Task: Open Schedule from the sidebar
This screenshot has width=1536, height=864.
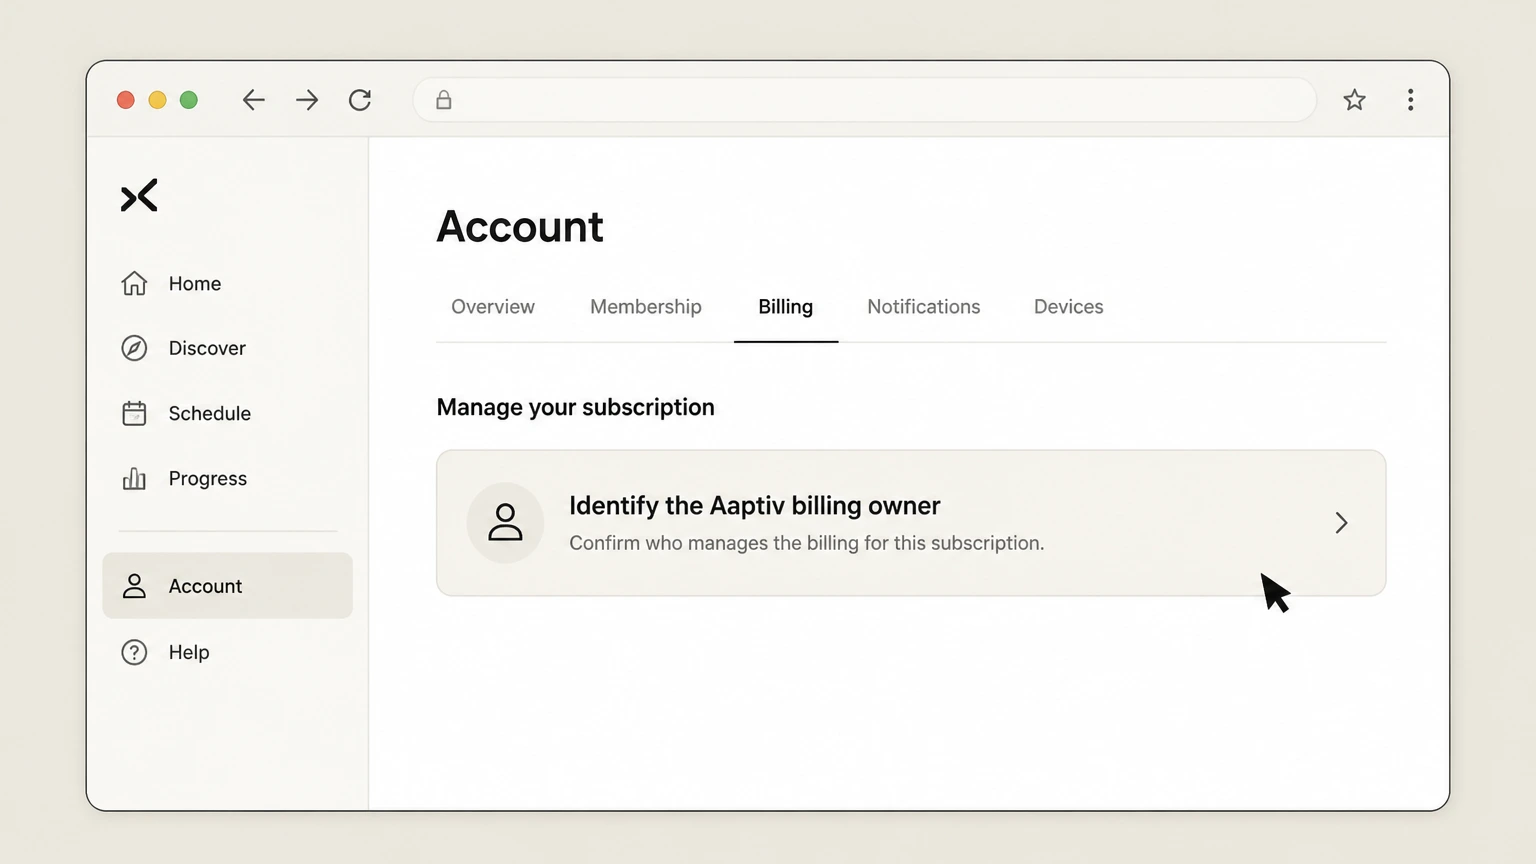Action: [210, 413]
